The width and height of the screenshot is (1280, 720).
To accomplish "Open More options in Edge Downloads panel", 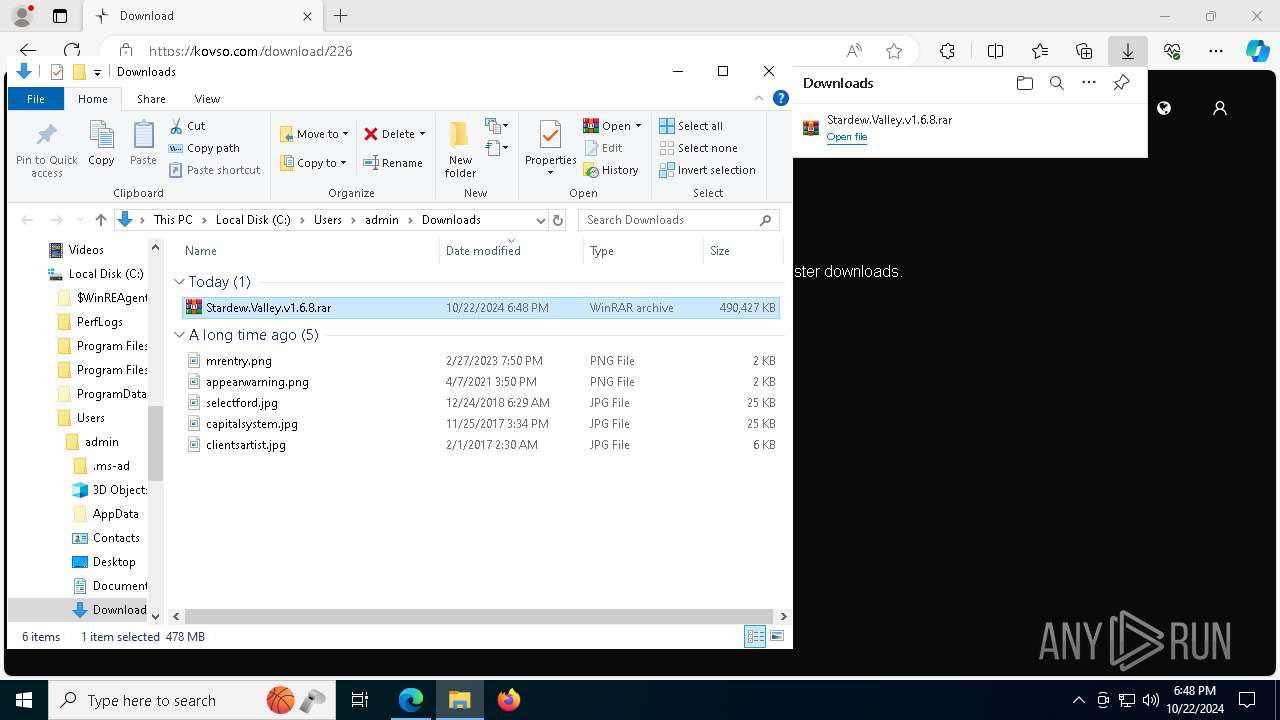I will [1089, 83].
